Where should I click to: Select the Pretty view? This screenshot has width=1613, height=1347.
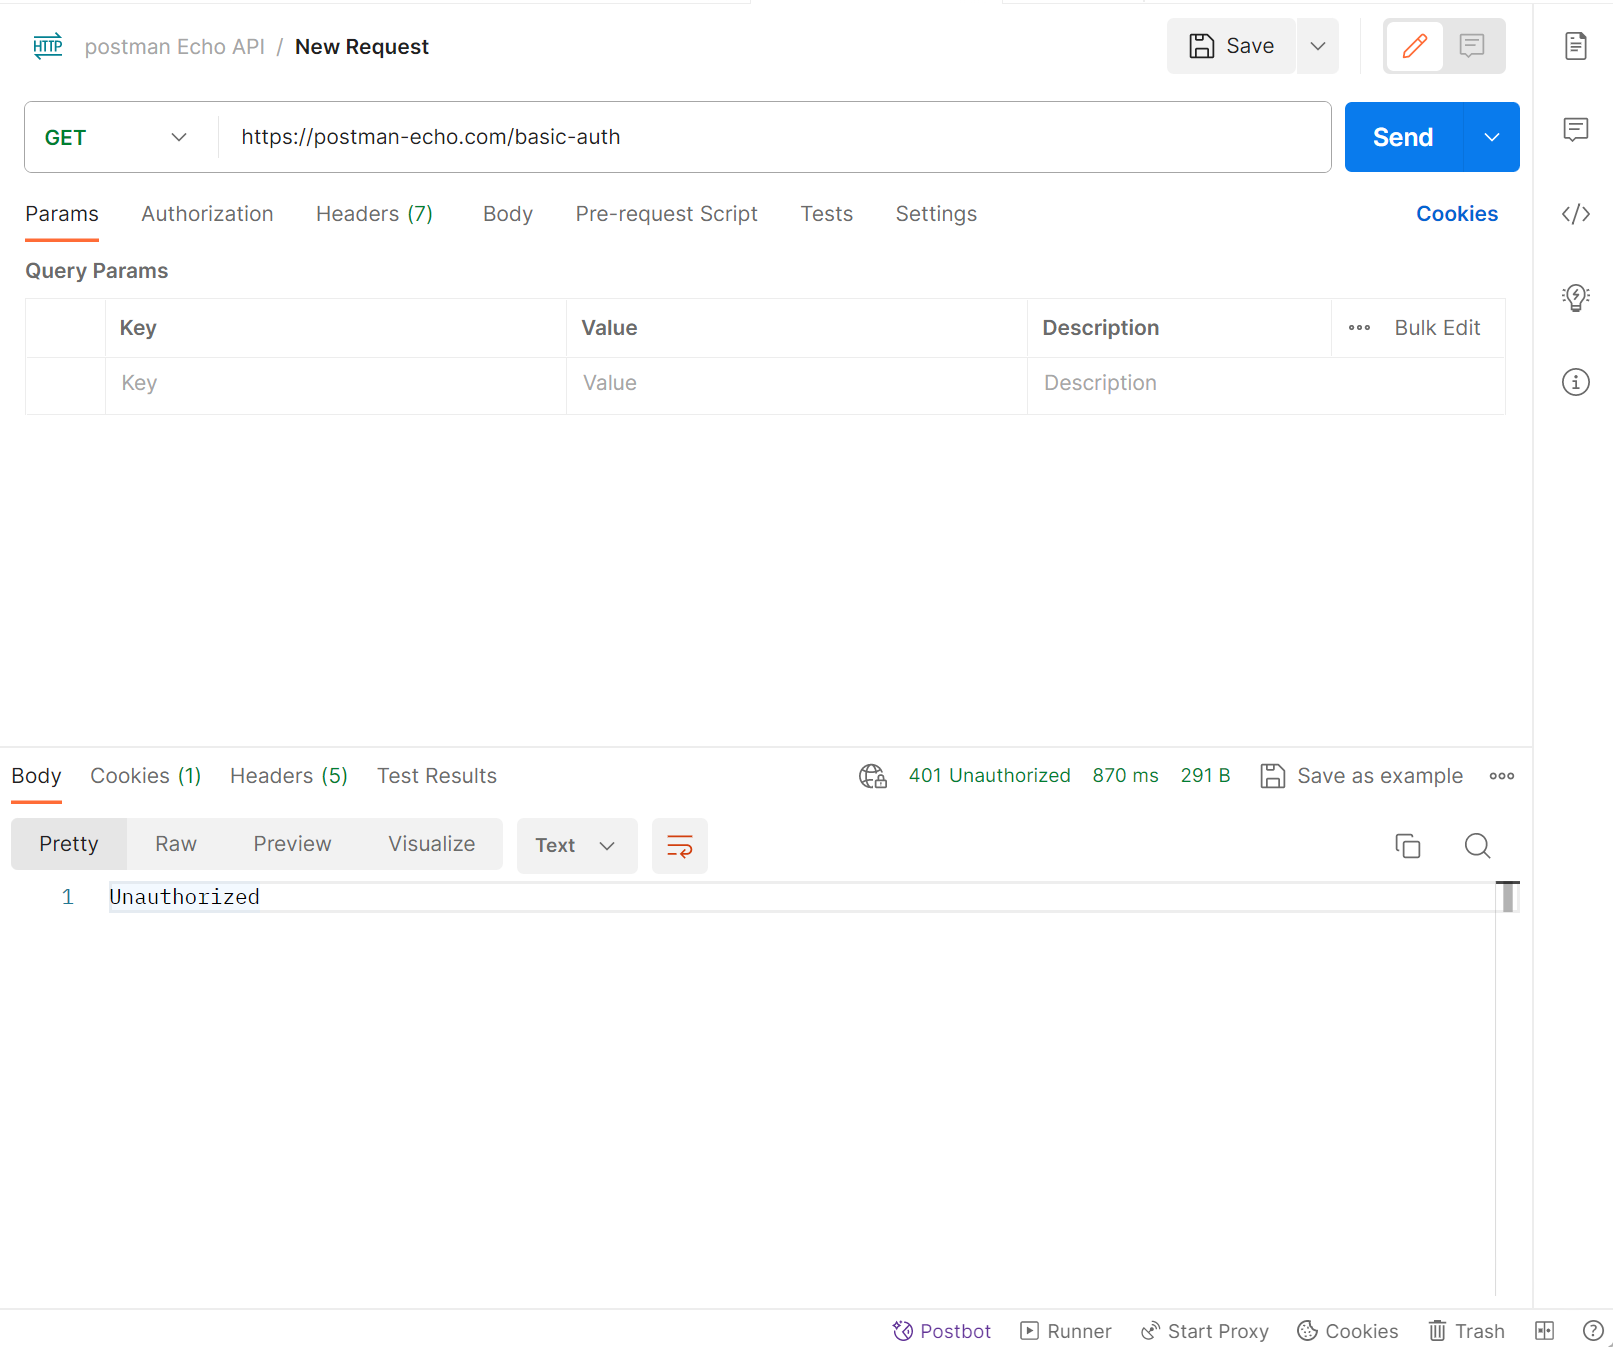click(69, 844)
